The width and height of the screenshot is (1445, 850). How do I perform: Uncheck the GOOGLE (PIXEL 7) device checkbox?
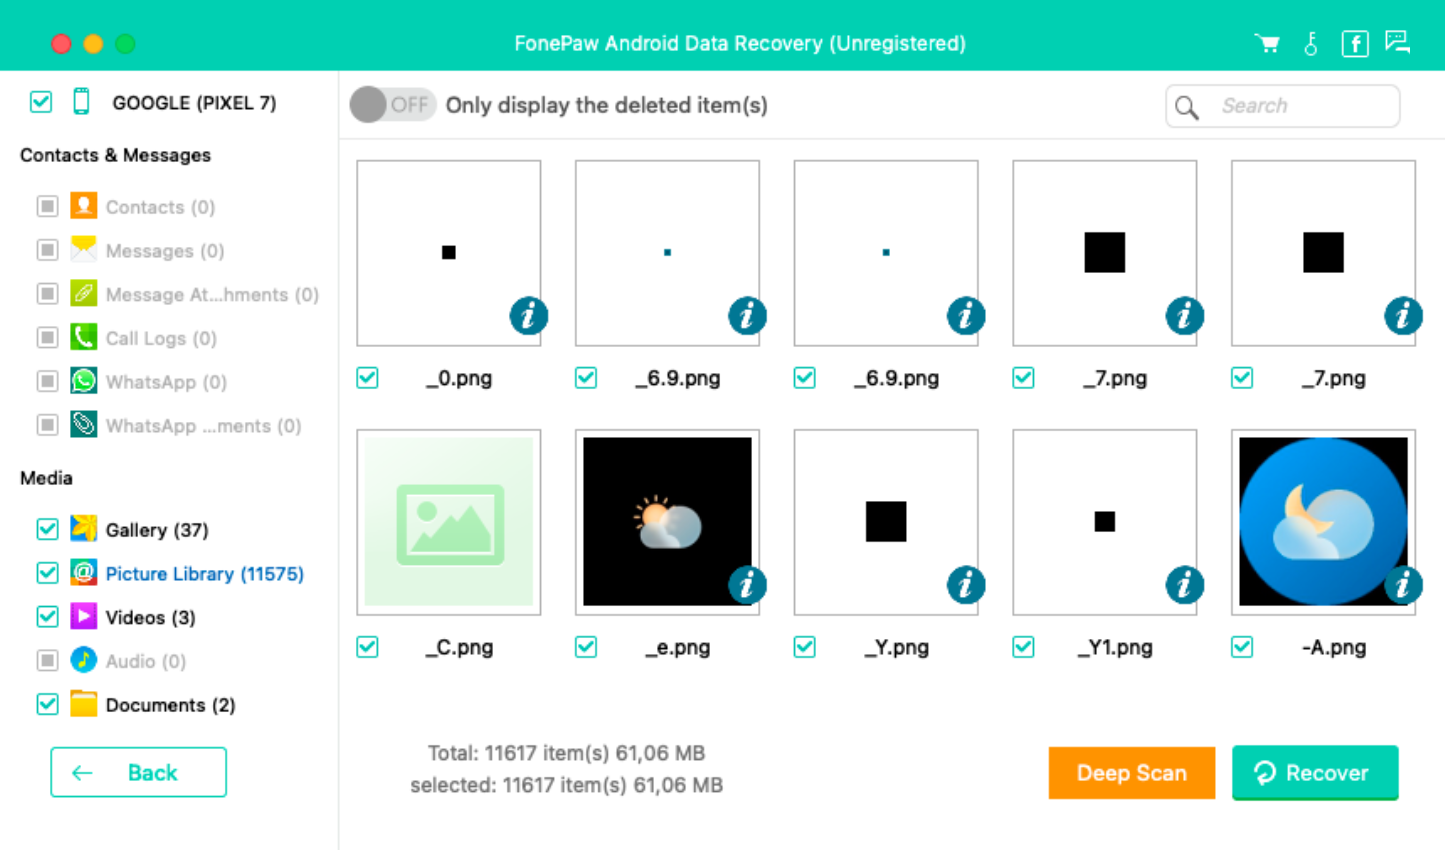pos(41,102)
